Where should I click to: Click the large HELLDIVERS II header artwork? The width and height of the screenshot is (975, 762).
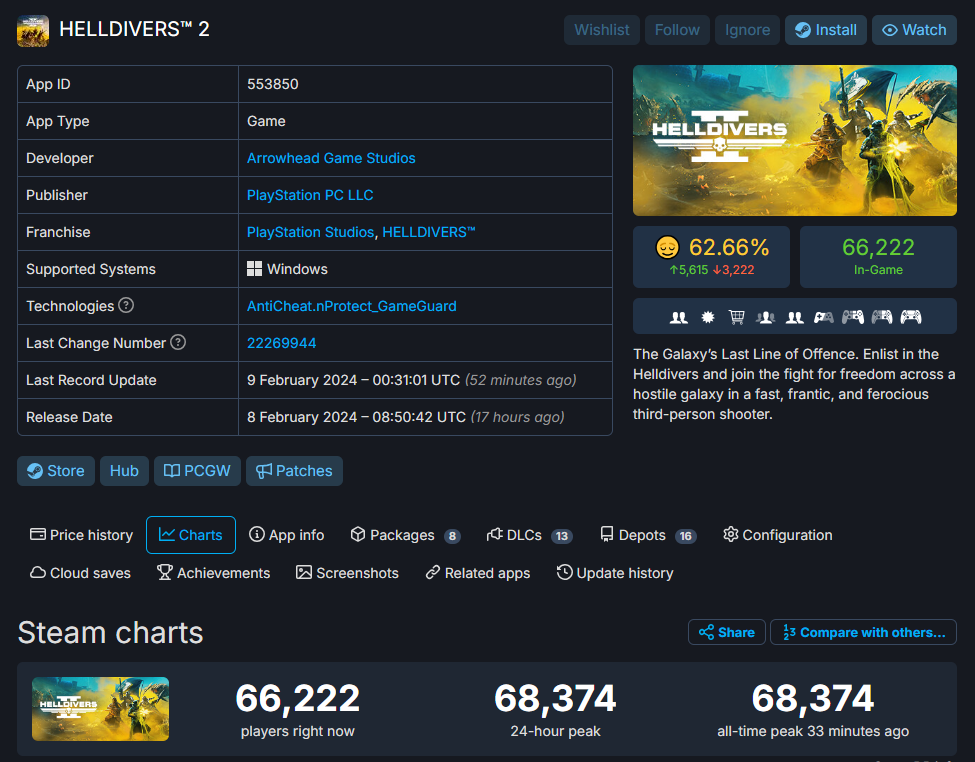[795, 141]
